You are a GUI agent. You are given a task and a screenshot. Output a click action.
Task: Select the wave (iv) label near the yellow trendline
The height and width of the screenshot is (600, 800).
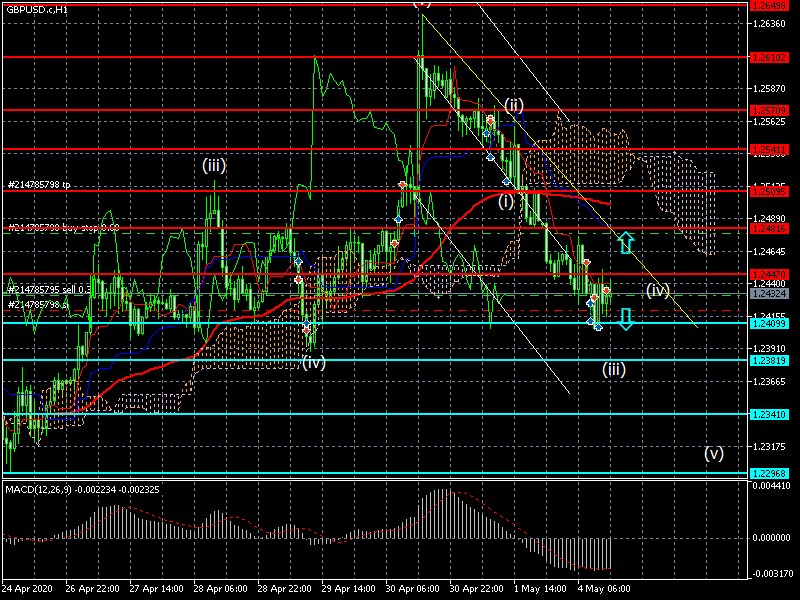pos(657,291)
